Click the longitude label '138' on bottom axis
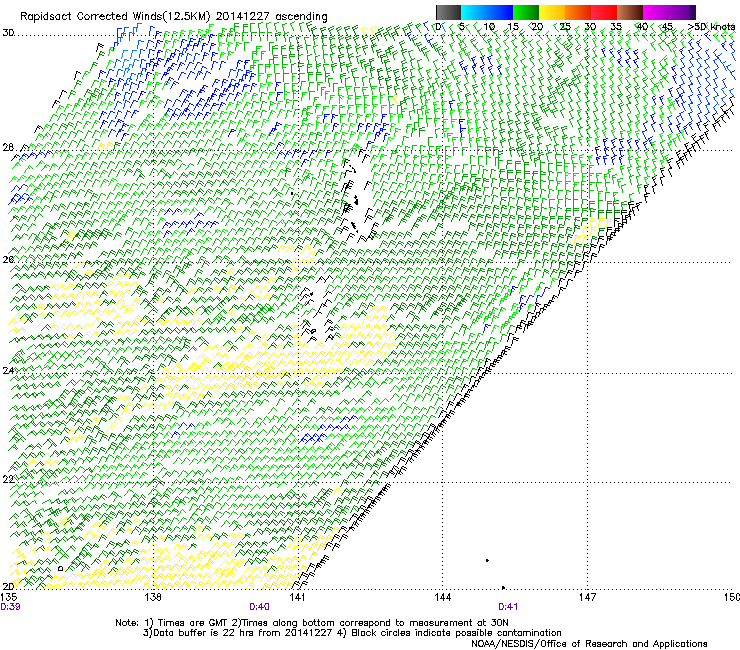740x650 pixels. (x=153, y=598)
